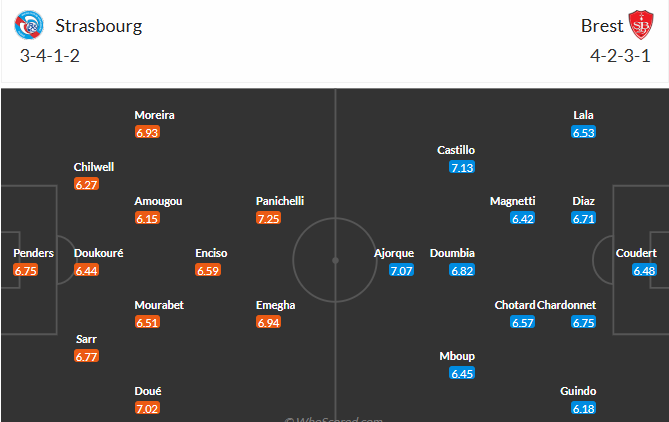Select Moreira's 6.93 rating badge
The width and height of the screenshot is (669, 422).
tap(147, 132)
